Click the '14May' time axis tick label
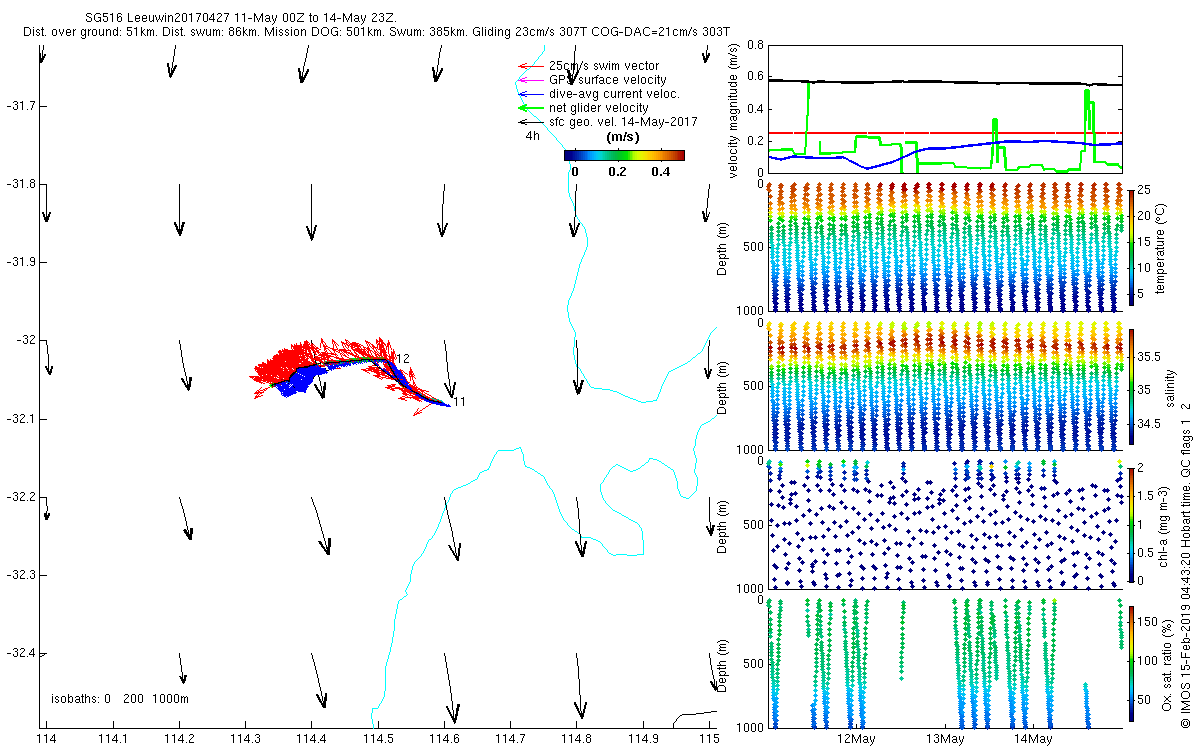 pyautogui.click(x=1033, y=738)
